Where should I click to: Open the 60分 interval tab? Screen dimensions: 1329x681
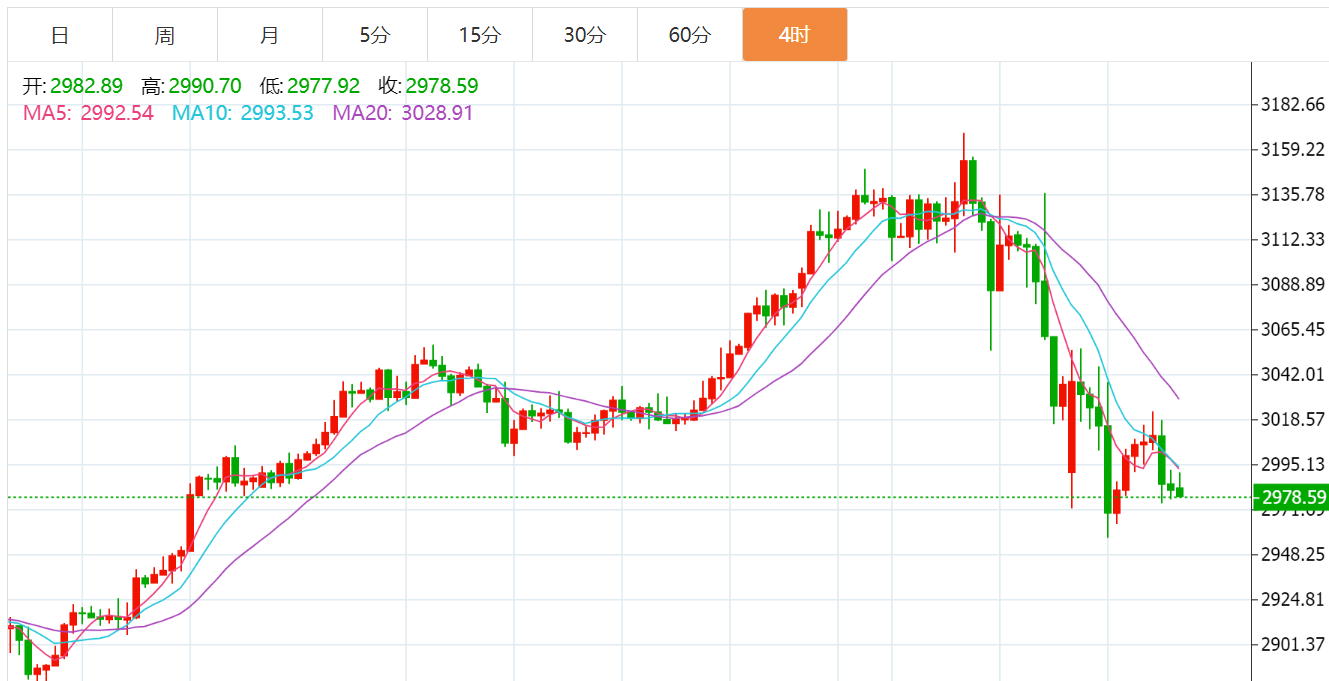pos(690,35)
